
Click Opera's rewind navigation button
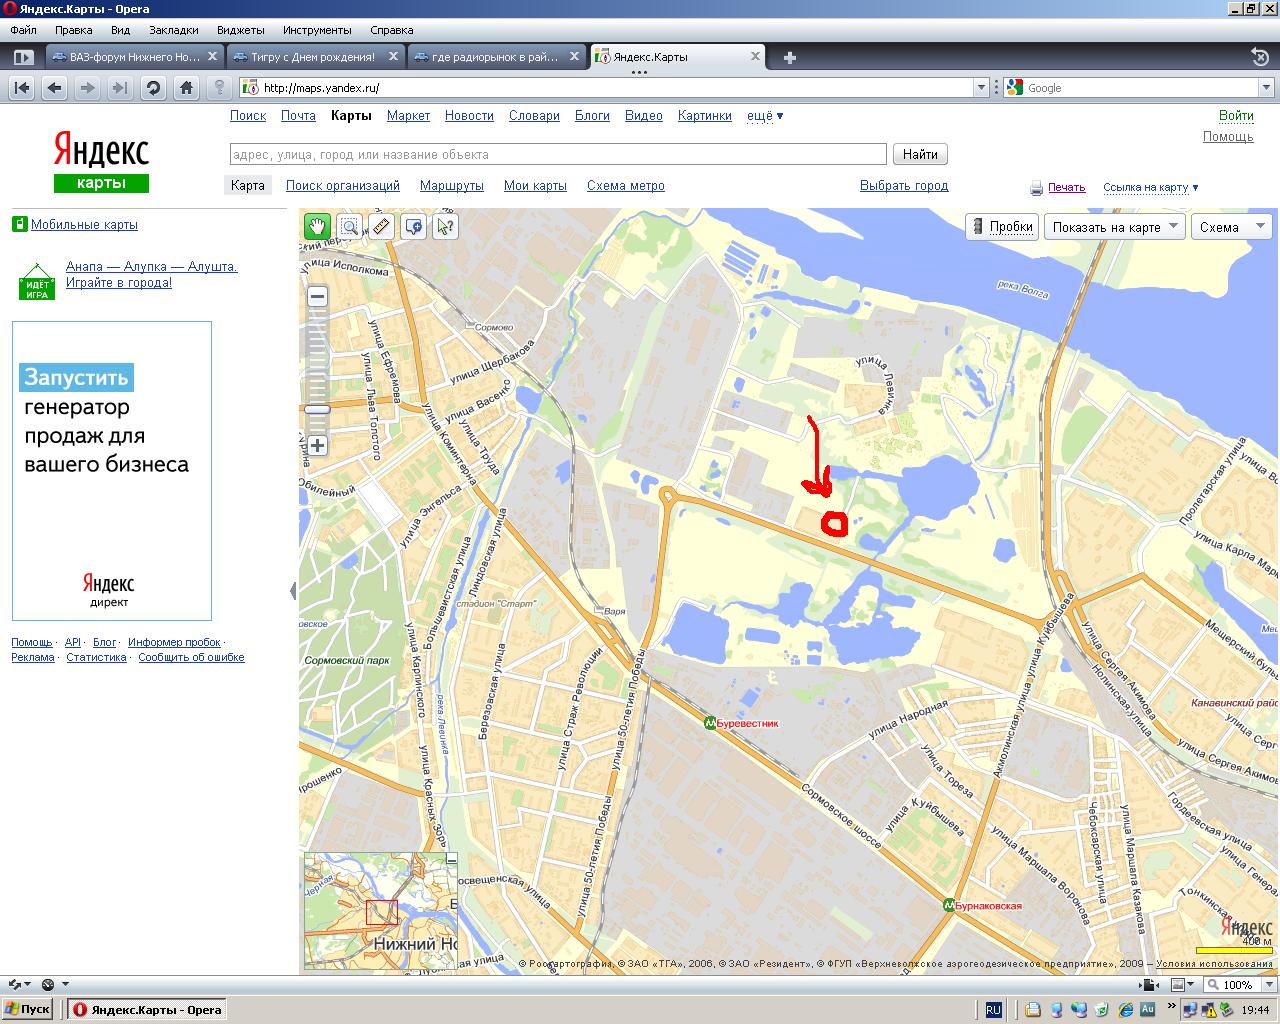22,88
